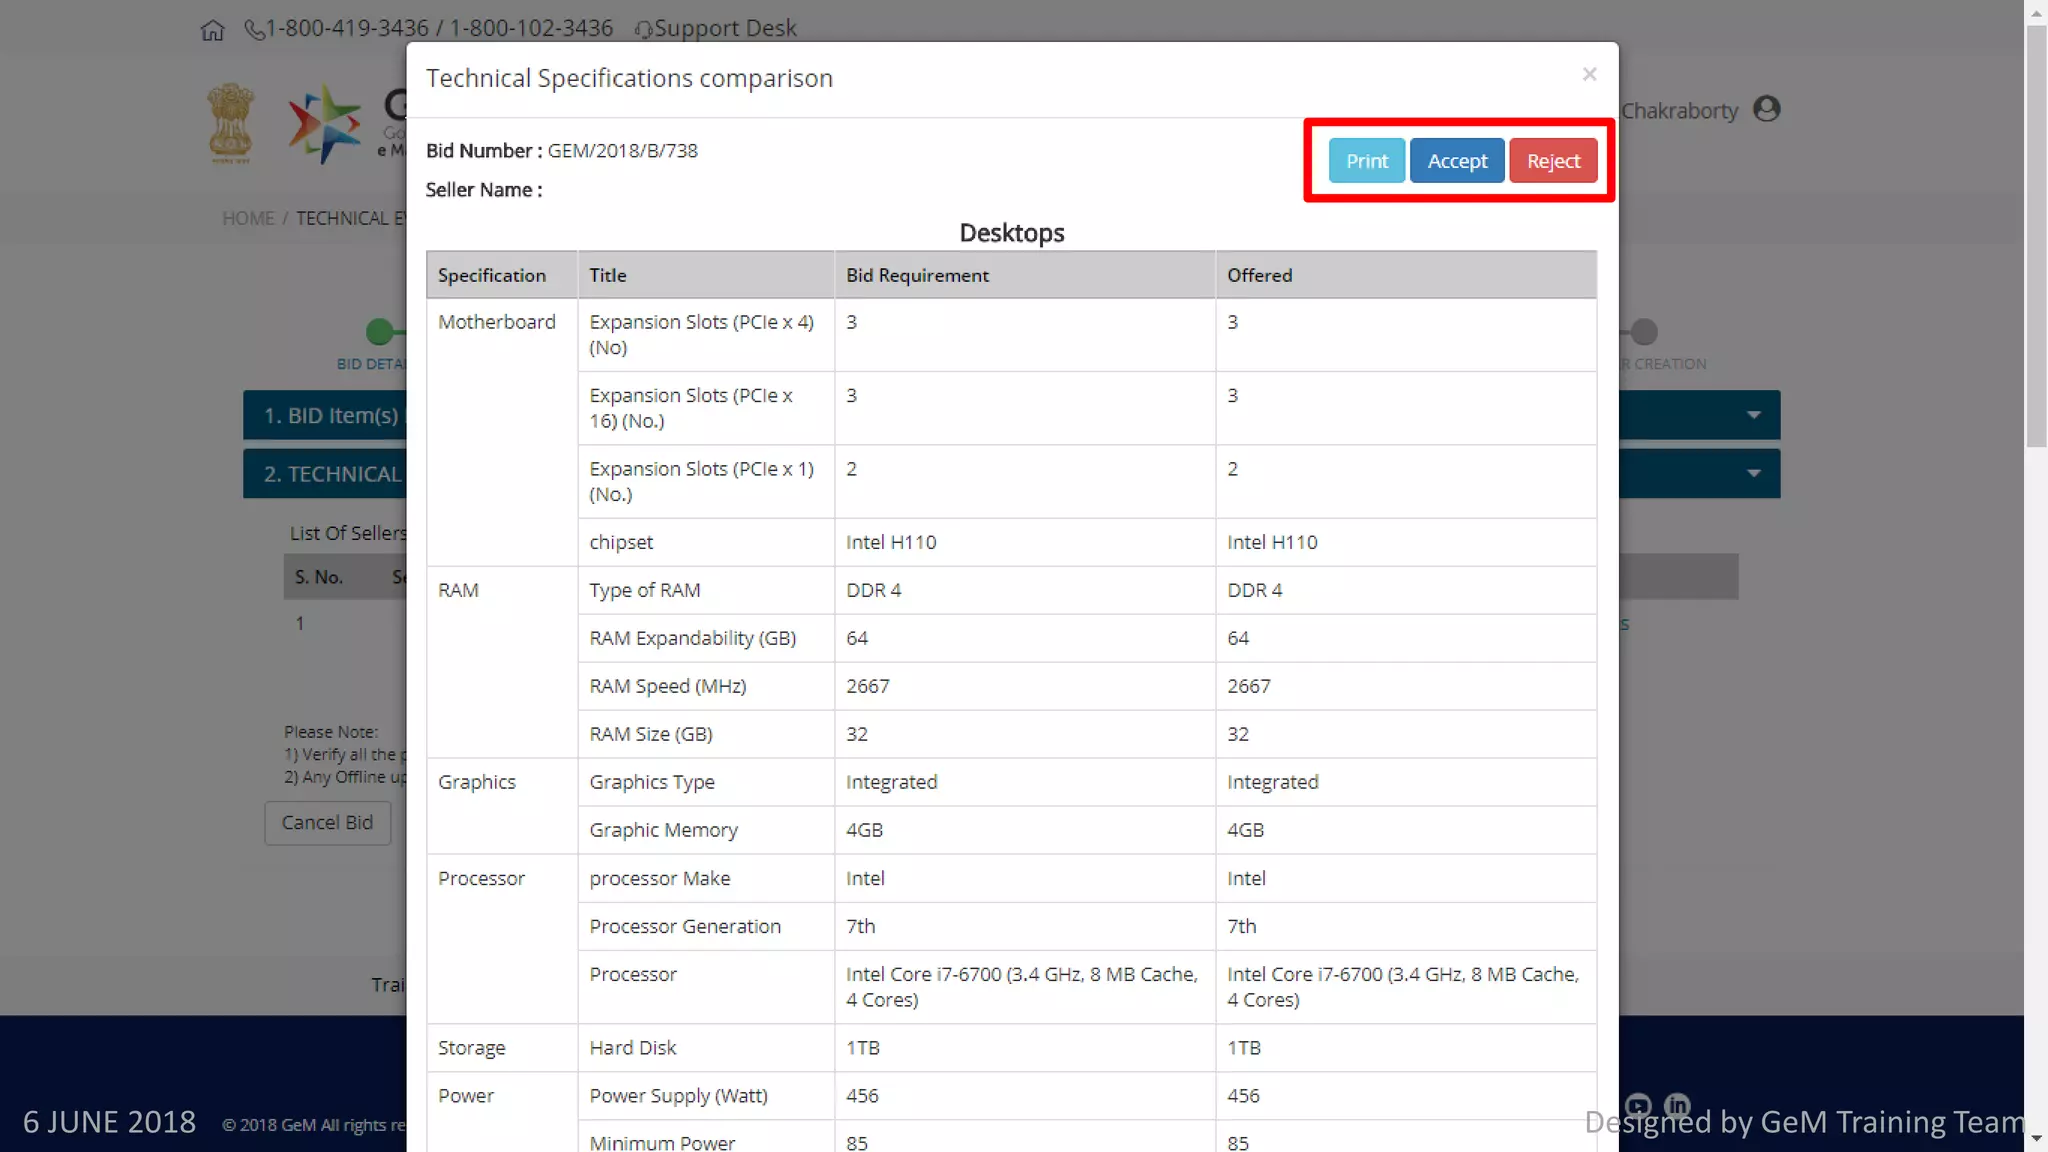This screenshot has width=2048, height=1152.
Task: Expand the TECHNICAL section caret
Action: pyautogui.click(x=1753, y=473)
